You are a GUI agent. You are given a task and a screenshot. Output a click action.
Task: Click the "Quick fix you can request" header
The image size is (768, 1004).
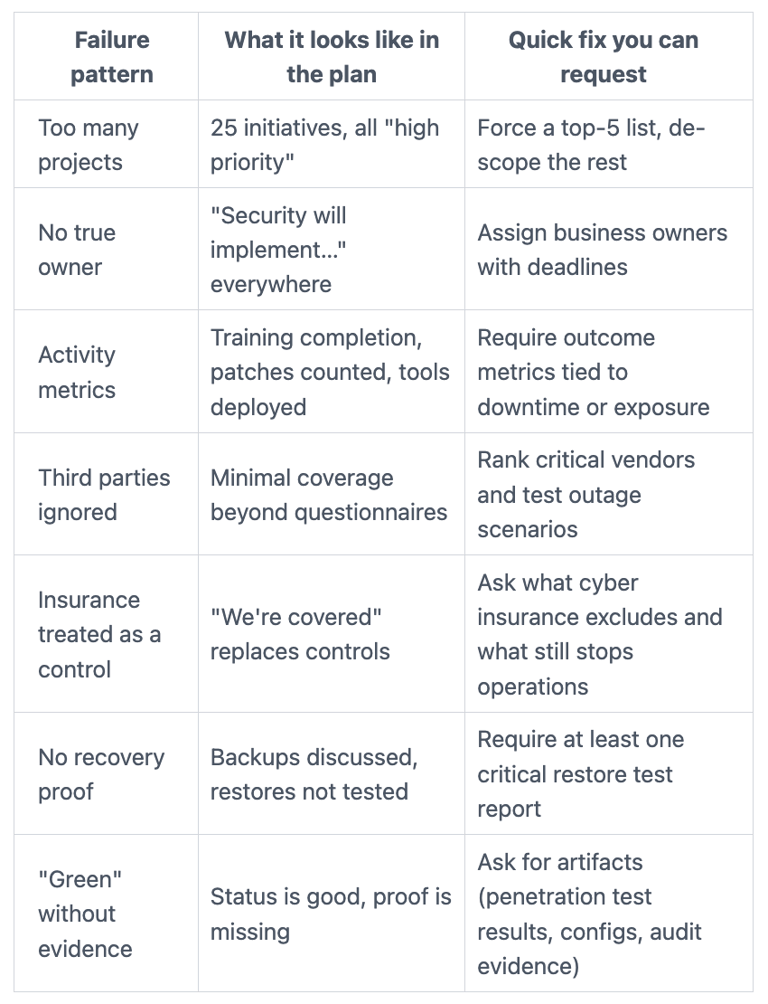pos(603,57)
